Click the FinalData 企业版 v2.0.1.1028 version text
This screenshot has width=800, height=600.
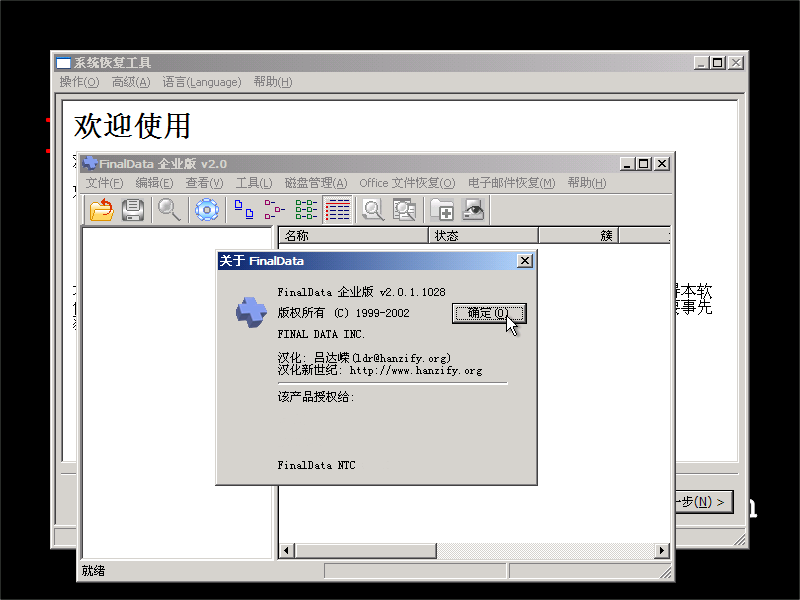[x=361, y=292]
